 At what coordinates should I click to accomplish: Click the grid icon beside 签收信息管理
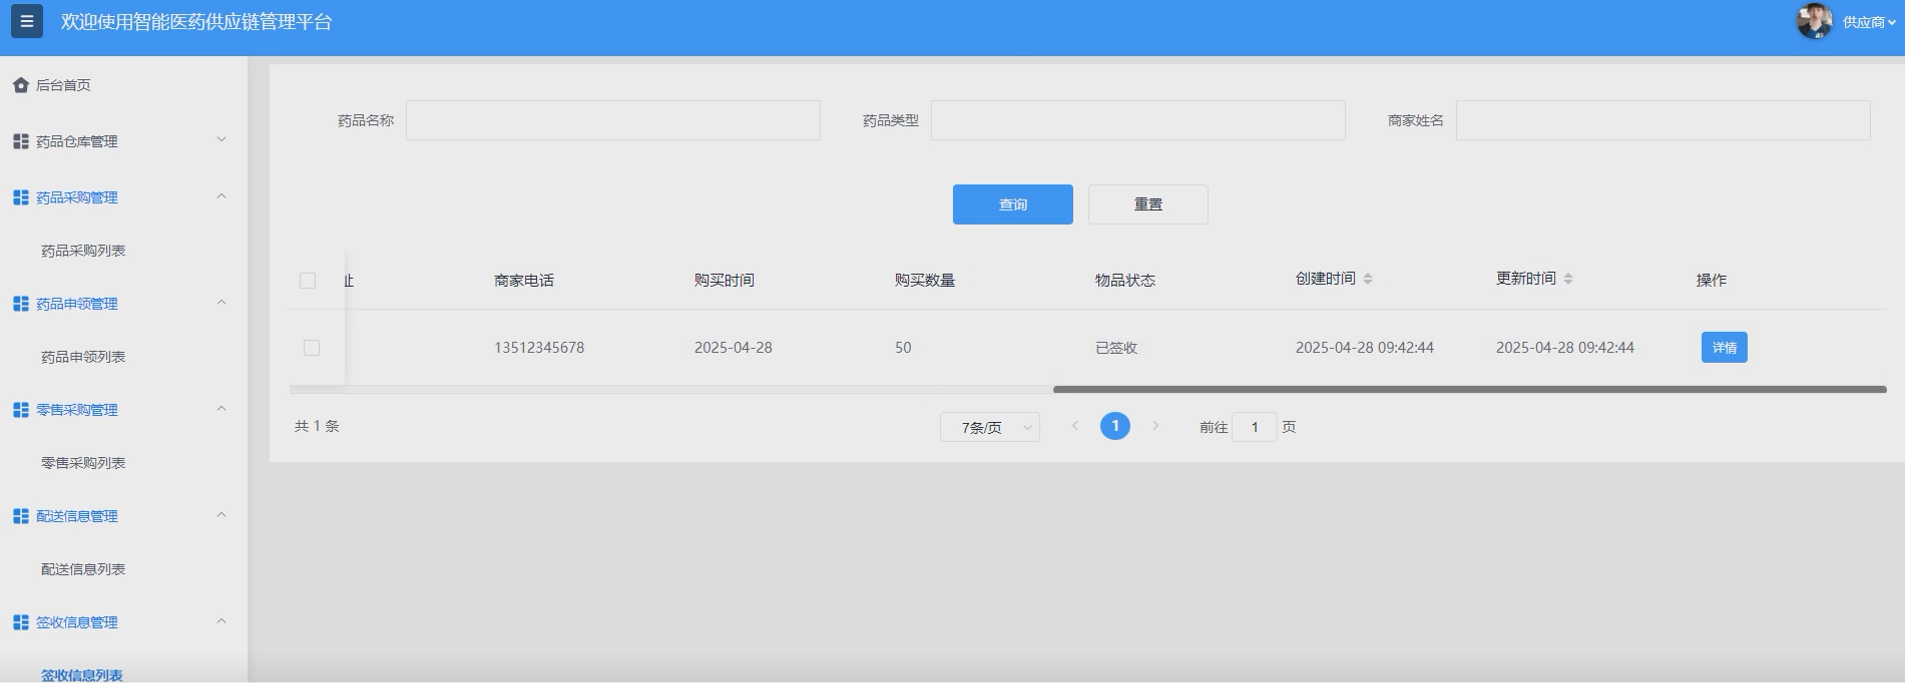pyautogui.click(x=21, y=622)
